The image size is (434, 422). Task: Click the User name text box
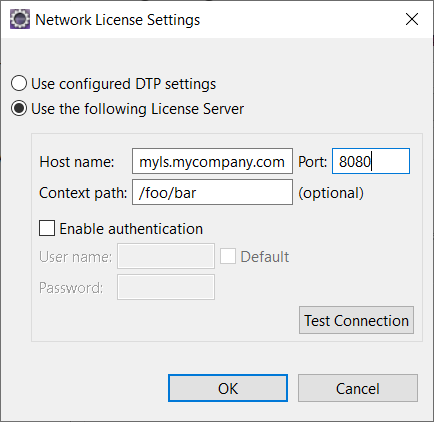[x=166, y=256]
